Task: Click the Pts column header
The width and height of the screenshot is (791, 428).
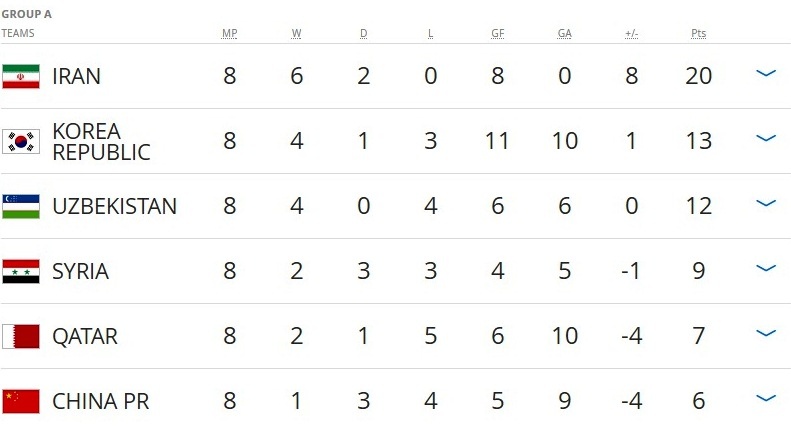Action: [698, 33]
